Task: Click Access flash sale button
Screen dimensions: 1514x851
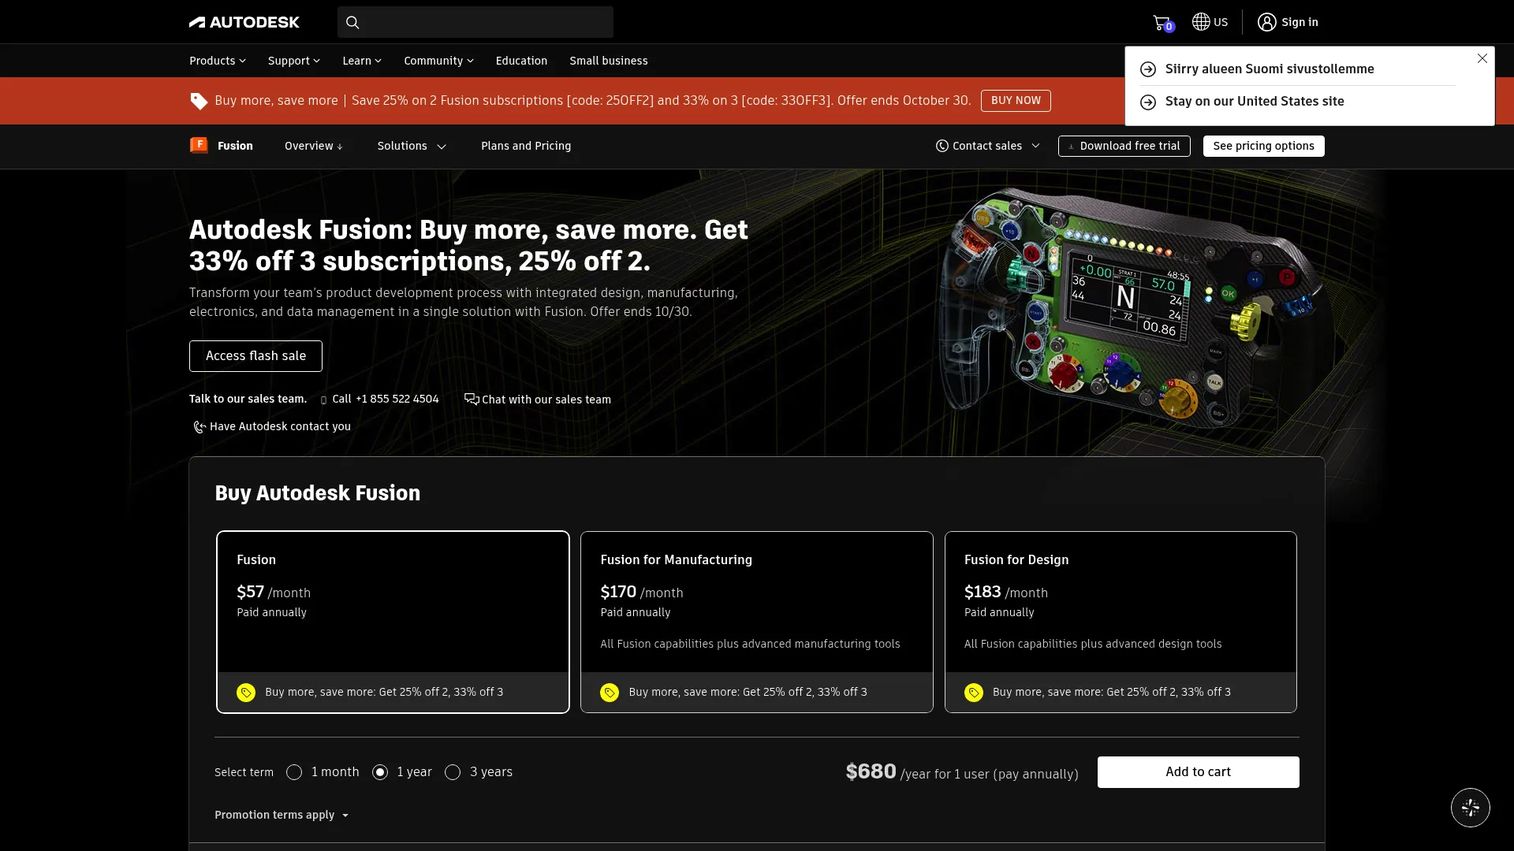Action: [x=256, y=356]
